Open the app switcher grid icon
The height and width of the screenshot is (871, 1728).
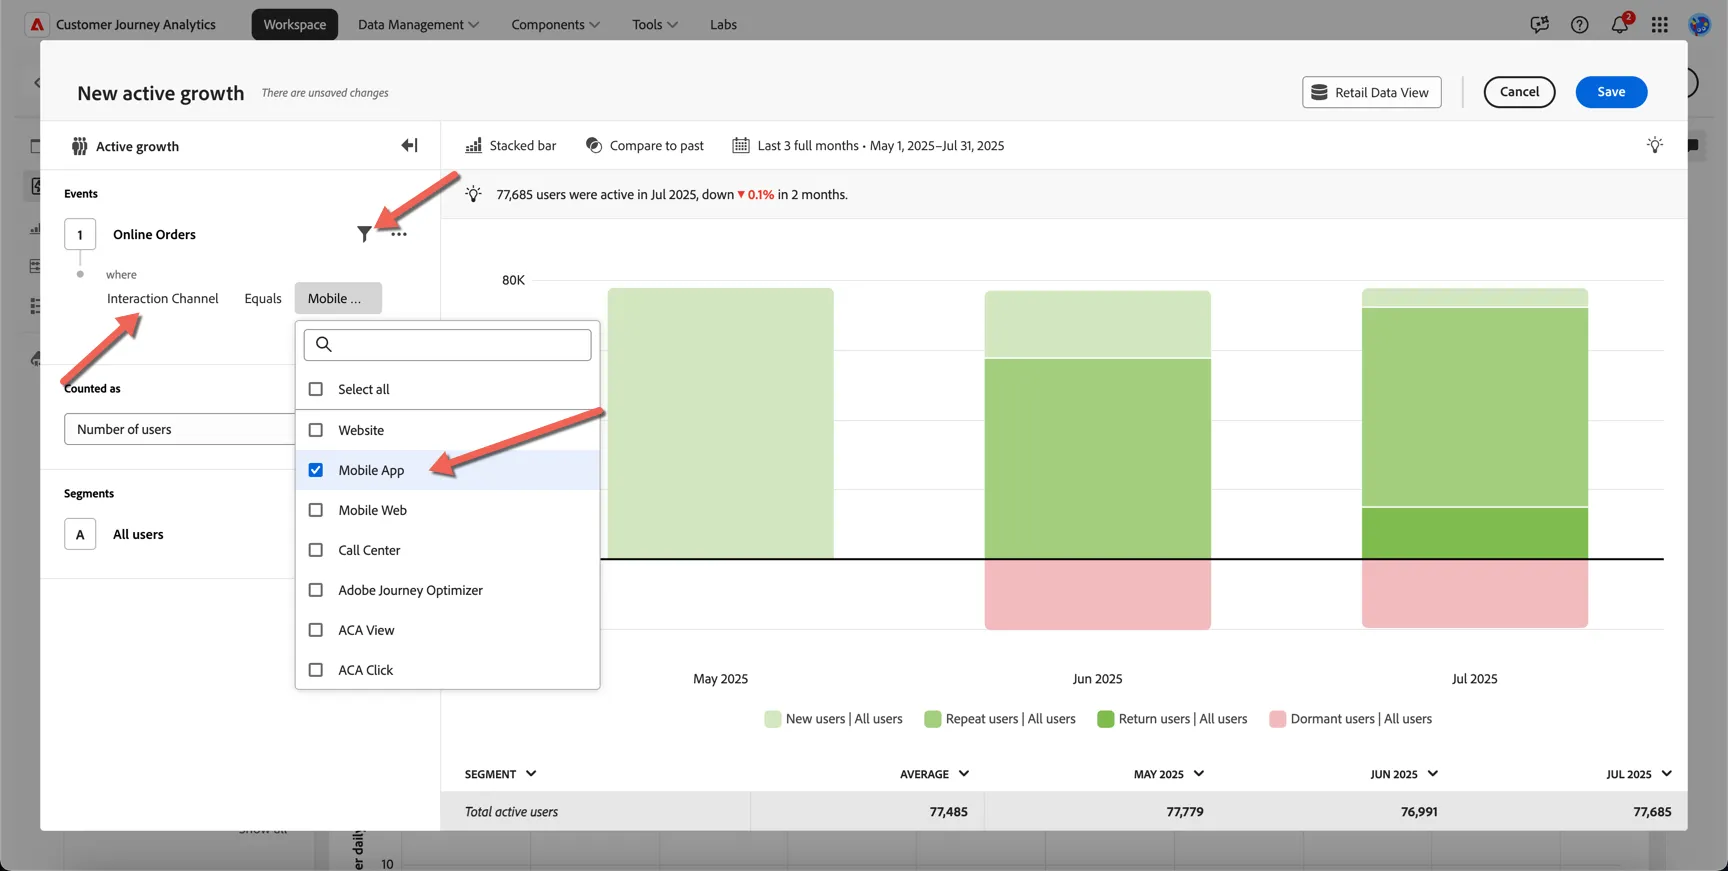(x=1660, y=24)
